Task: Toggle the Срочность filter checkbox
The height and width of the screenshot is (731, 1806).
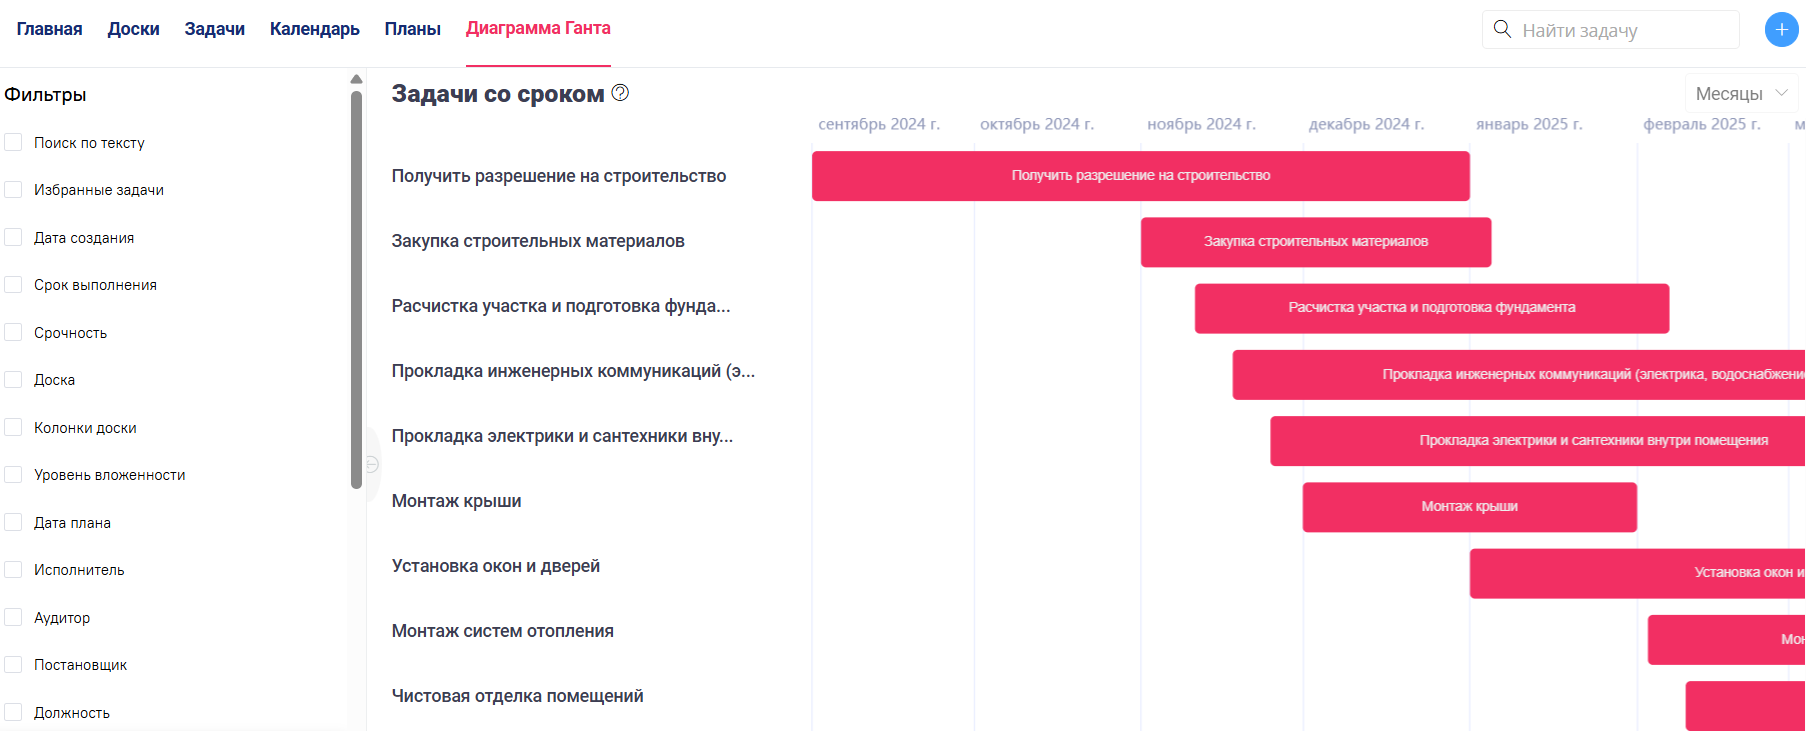Action: pos(14,333)
